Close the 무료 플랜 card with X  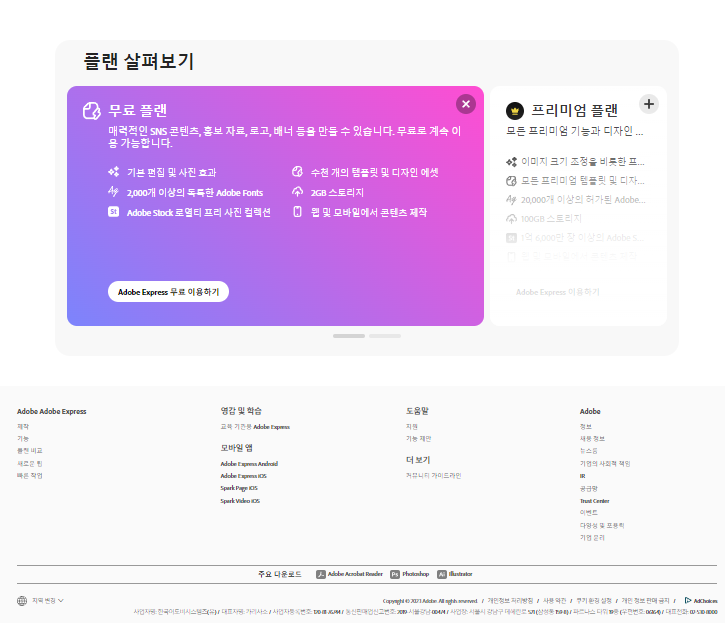pyautogui.click(x=466, y=104)
